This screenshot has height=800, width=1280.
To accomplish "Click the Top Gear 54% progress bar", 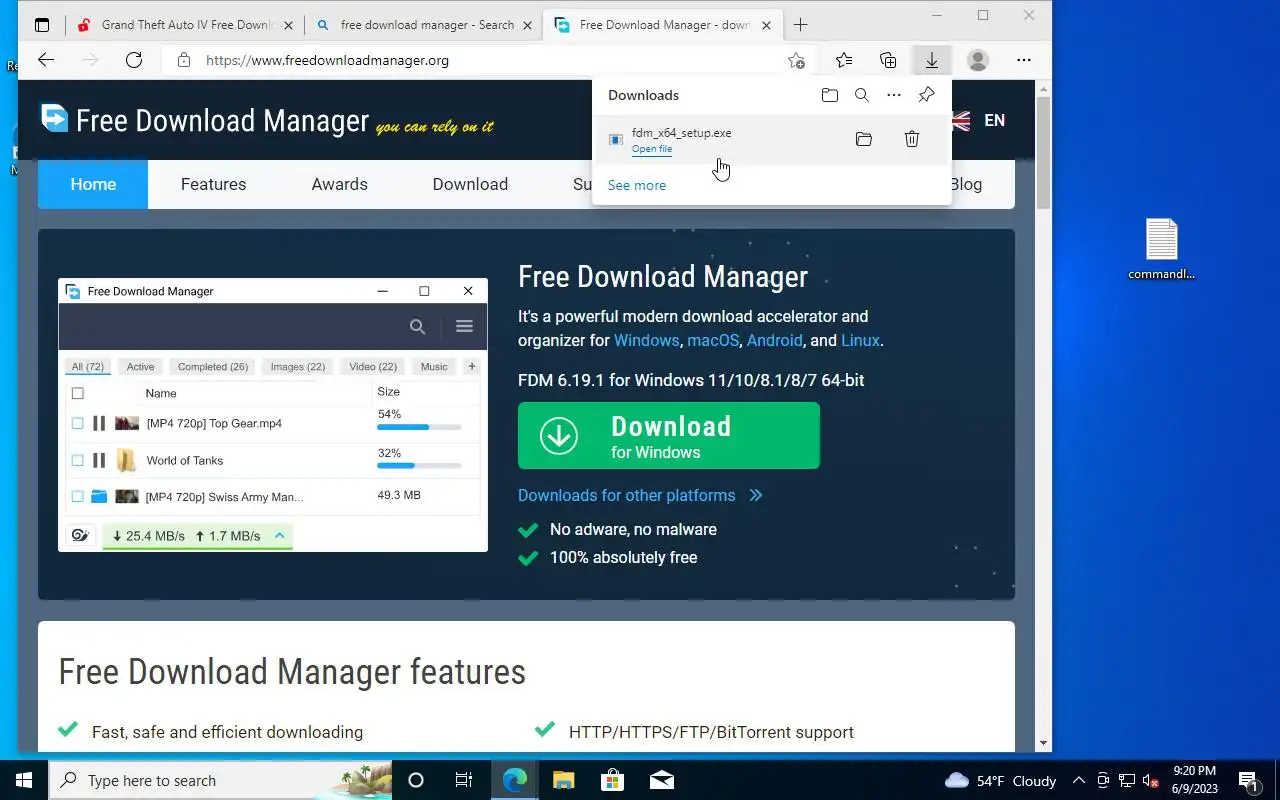I will click(x=419, y=427).
